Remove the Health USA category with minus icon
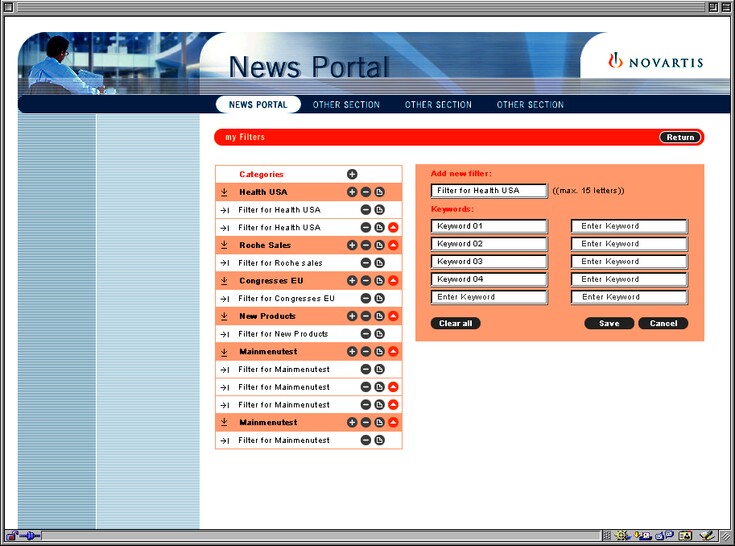Viewport: 735px width, 546px height. [366, 192]
